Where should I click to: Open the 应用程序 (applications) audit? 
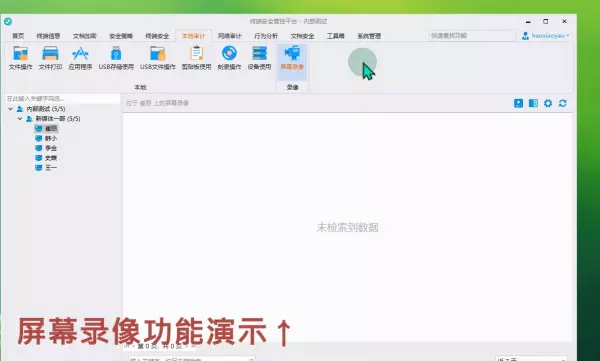pyautogui.click(x=80, y=58)
